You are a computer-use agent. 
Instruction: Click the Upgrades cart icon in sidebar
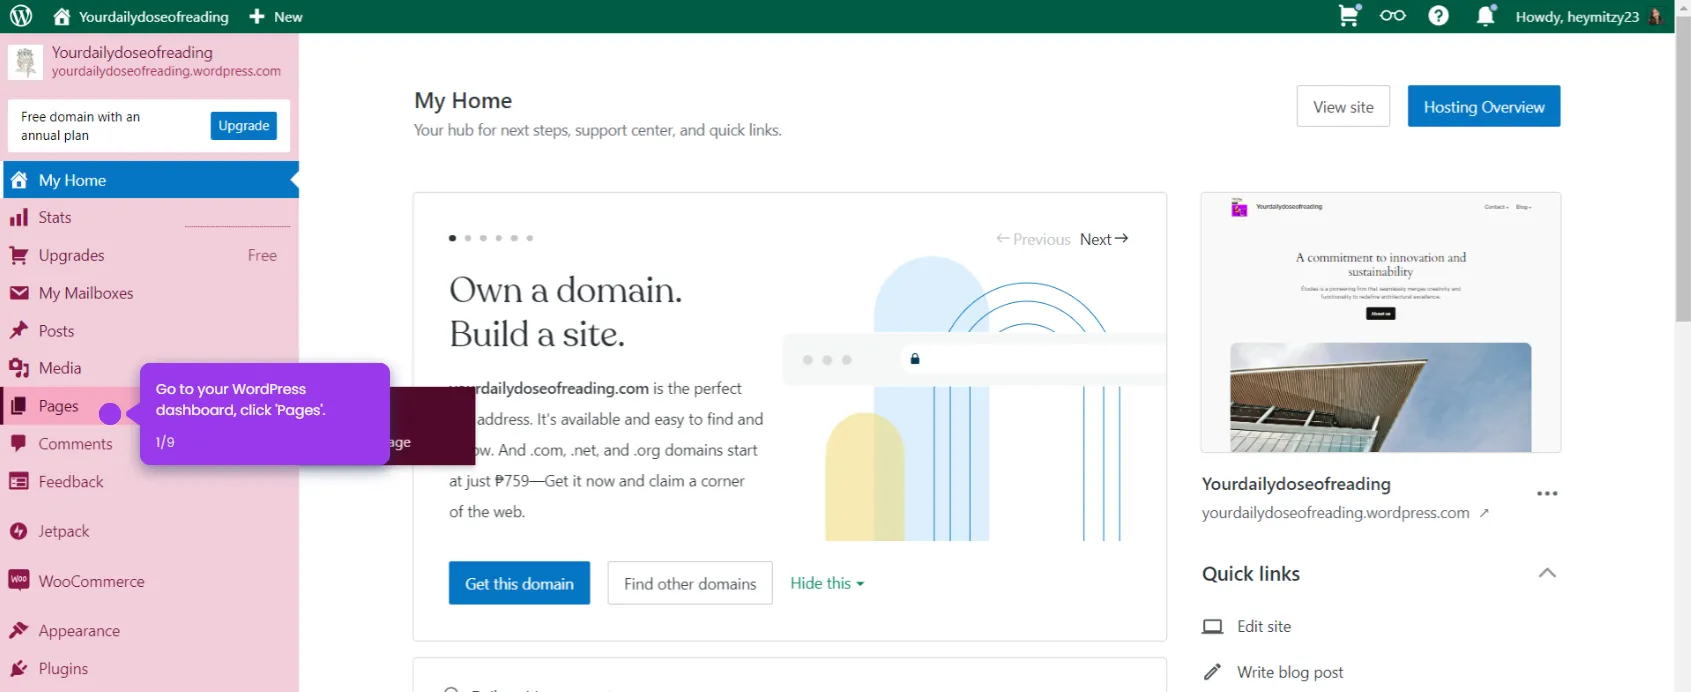point(18,255)
